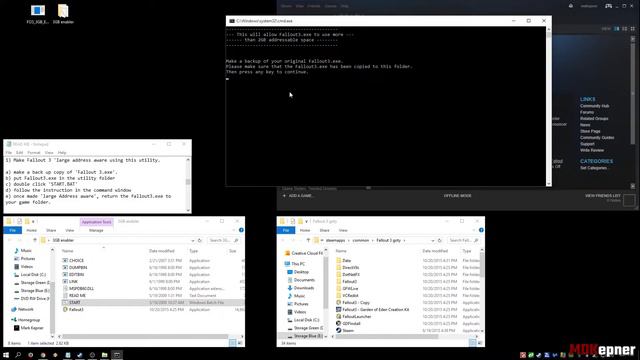Expand ribbon chevron in Fallout 3 goty window

[474, 230]
